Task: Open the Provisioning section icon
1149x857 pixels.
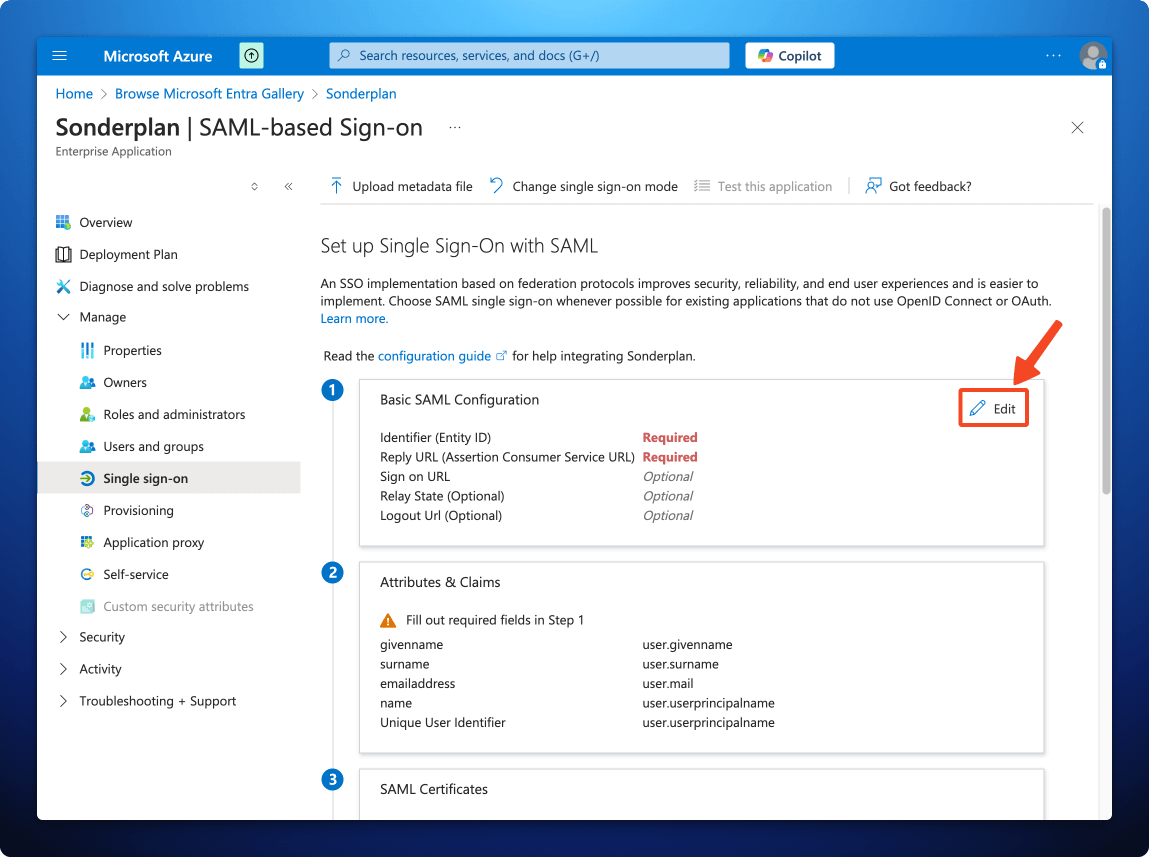Action: (87, 510)
